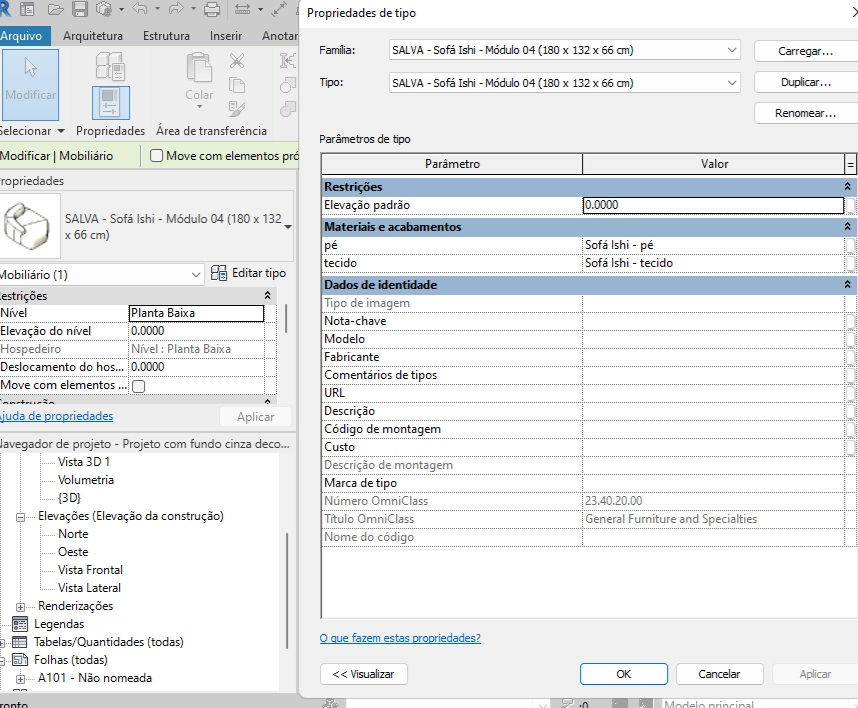Click the Nível field showing Planta Baixa
The image size is (858, 708).
click(196, 313)
